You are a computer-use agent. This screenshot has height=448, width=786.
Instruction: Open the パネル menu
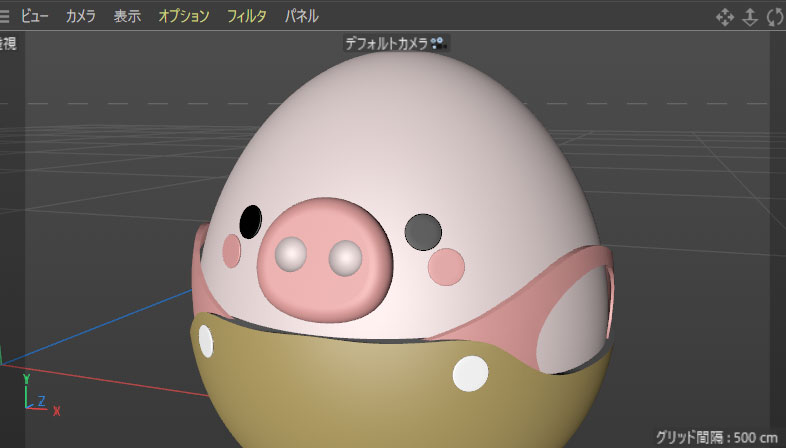[x=302, y=16]
